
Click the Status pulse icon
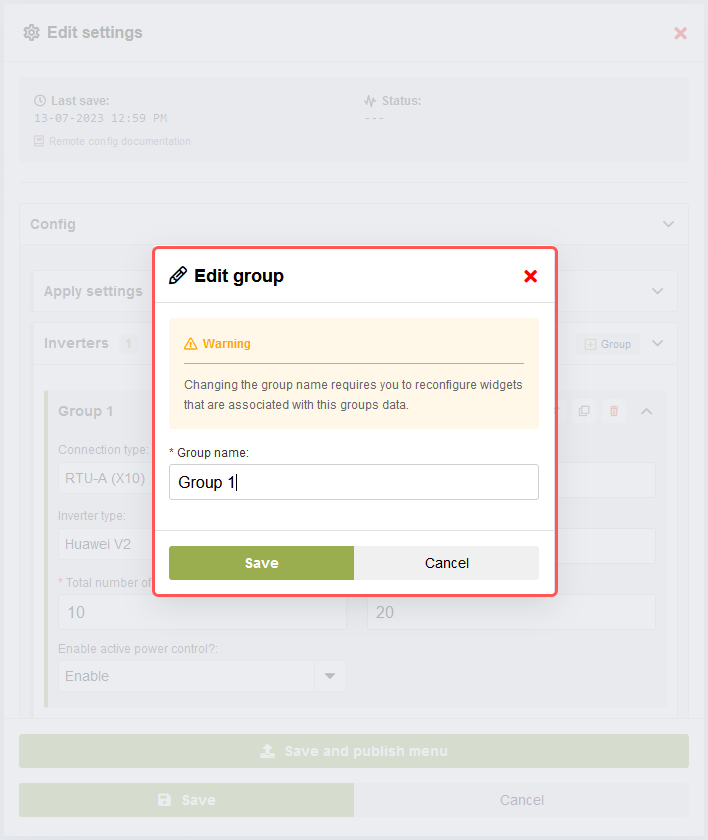tap(370, 101)
